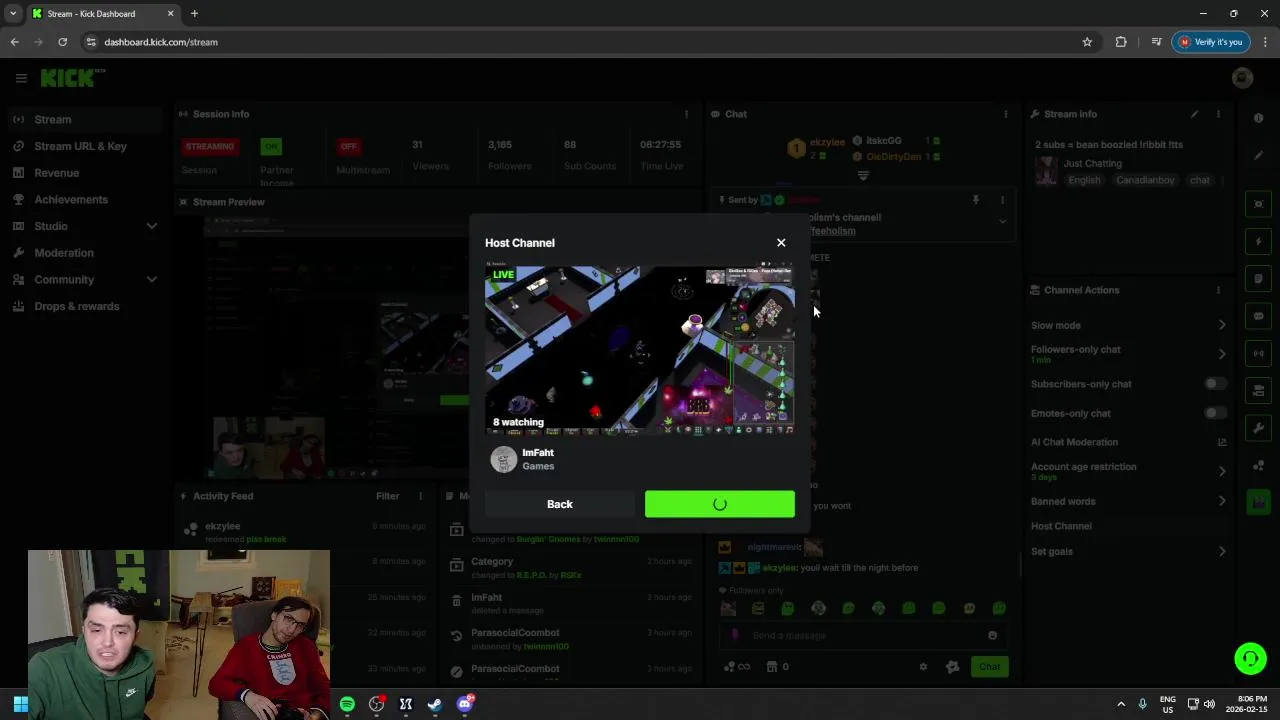Image resolution: width=1280 pixels, height=720 pixels.
Task: Open AI Chat Moderation external link
Action: 1222,442
